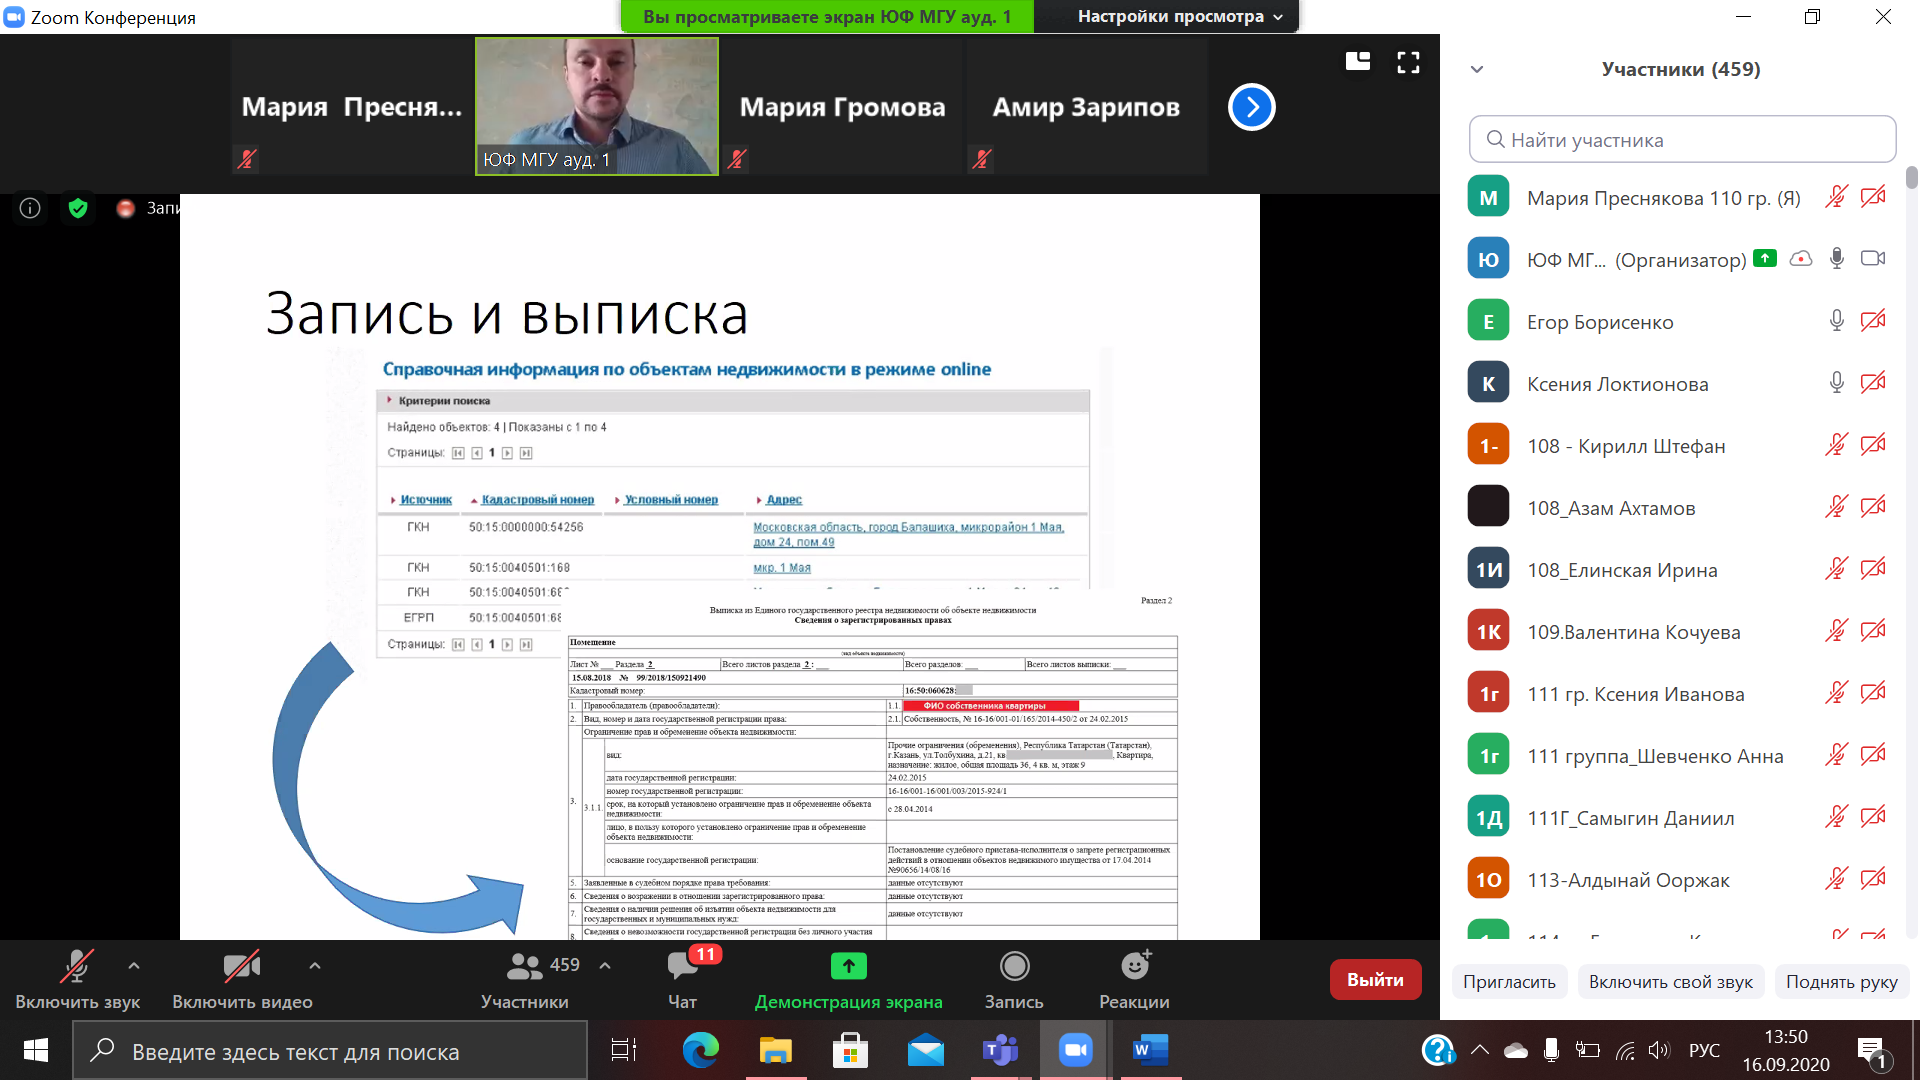This screenshot has height=1080, width=1920.
Task: Select participant 113-Алдынай Ооржак
Action: [1682, 879]
